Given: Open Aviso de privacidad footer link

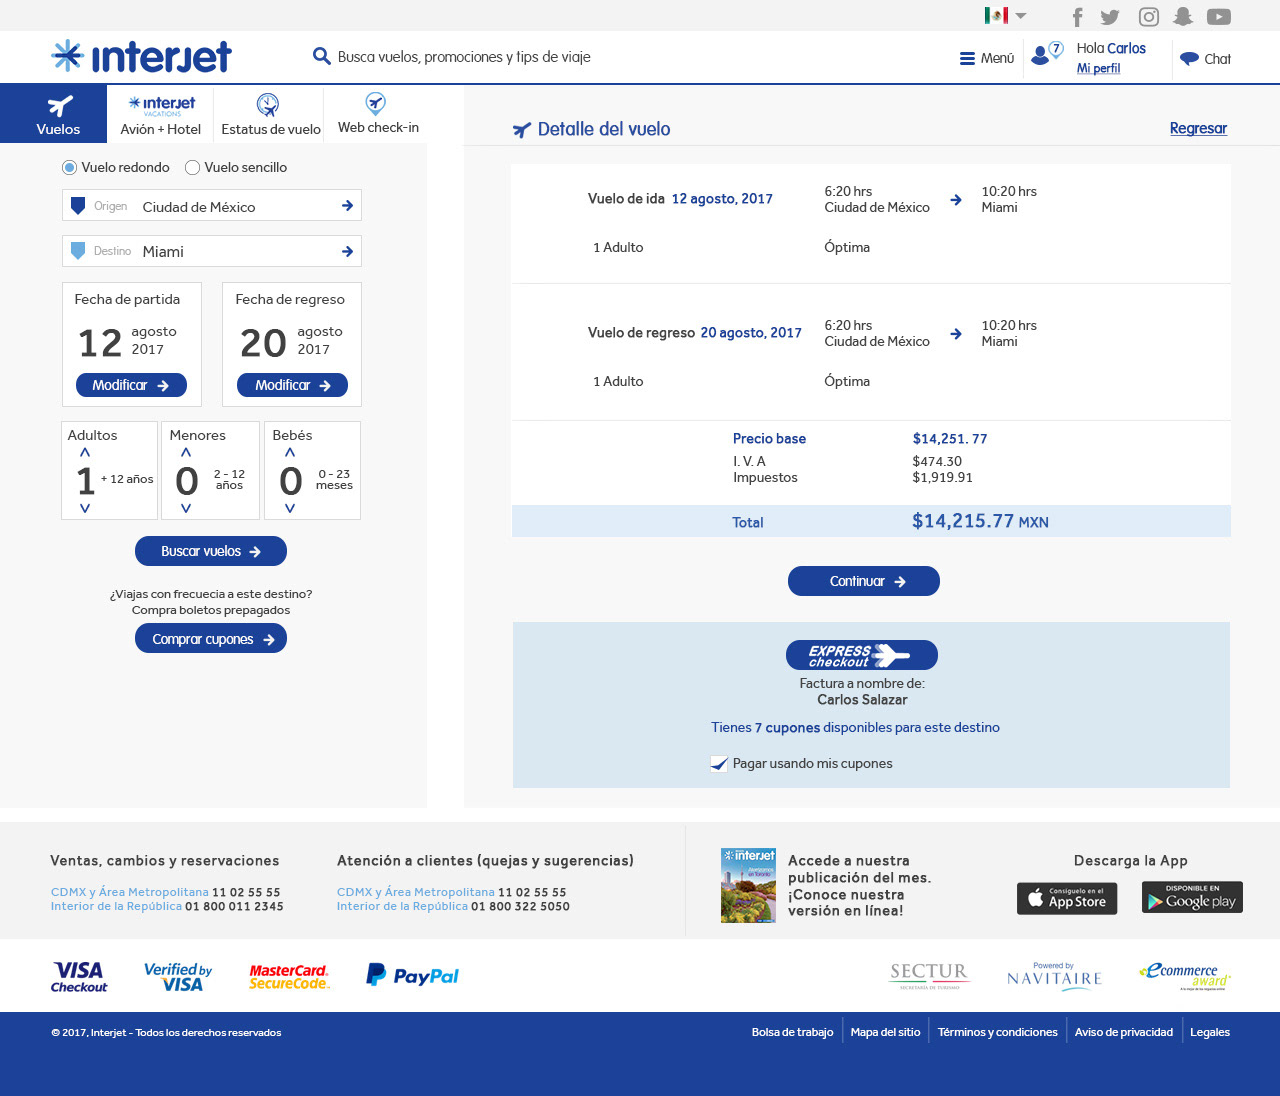Looking at the screenshot, I should click(x=1124, y=1032).
